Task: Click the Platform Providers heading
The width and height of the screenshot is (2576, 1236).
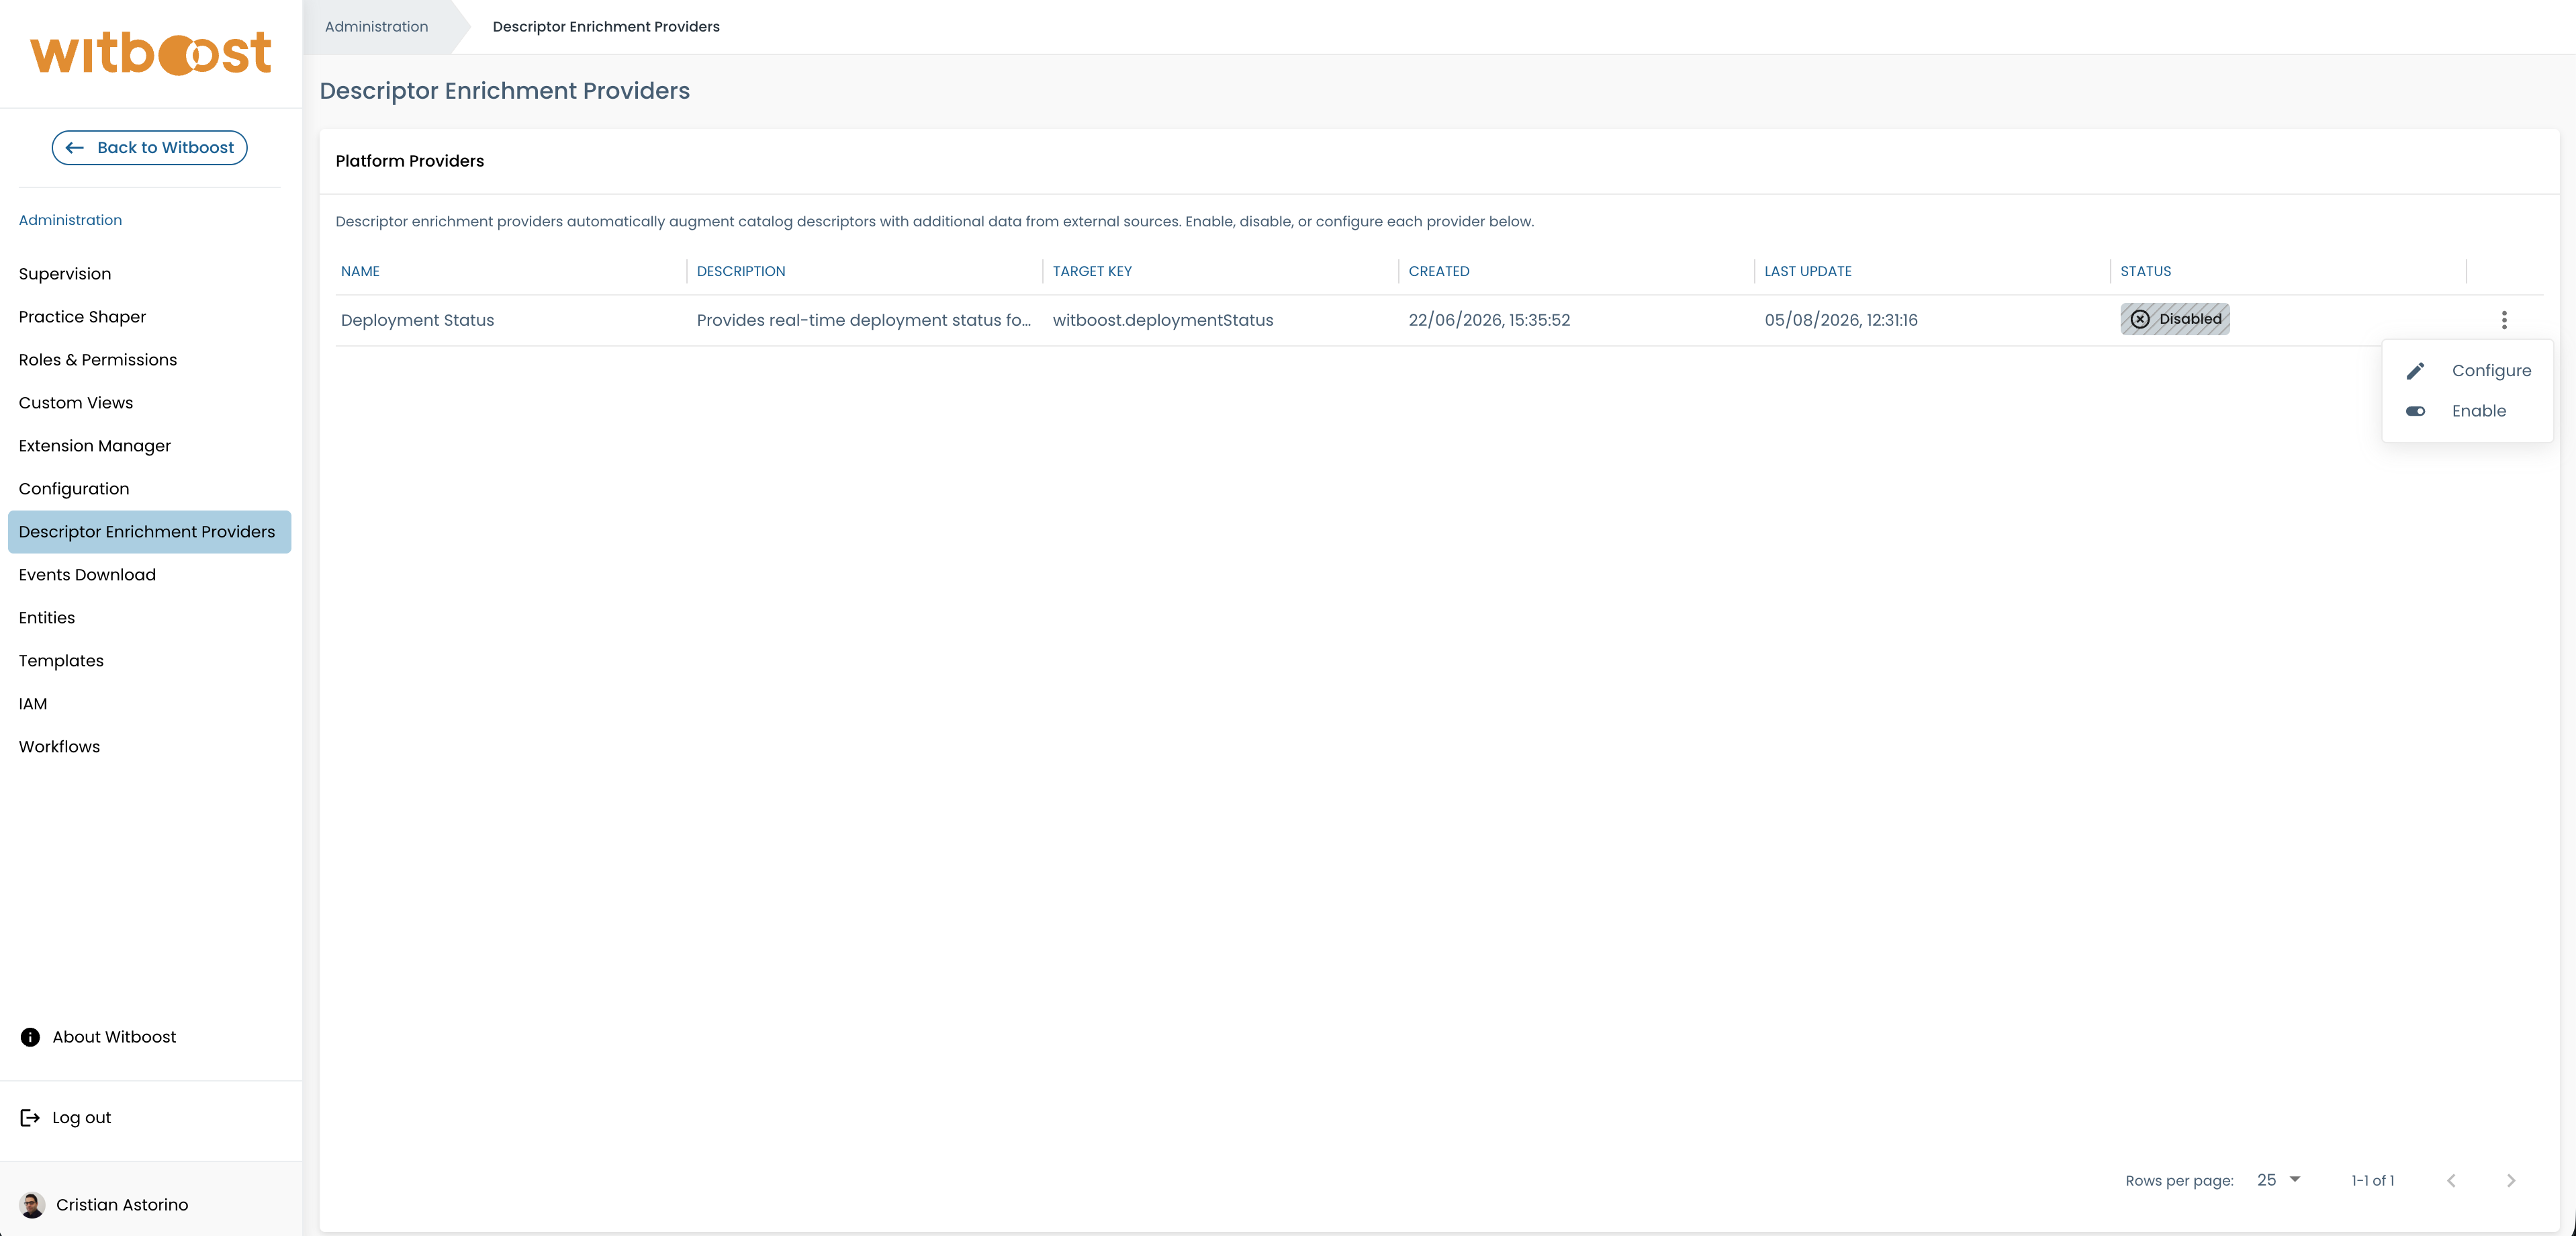Action: [x=410, y=161]
